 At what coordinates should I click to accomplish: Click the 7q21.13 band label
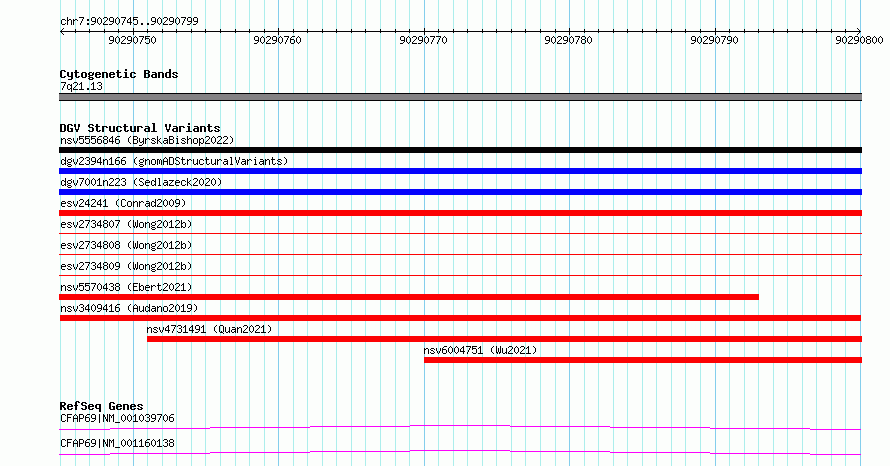point(82,86)
